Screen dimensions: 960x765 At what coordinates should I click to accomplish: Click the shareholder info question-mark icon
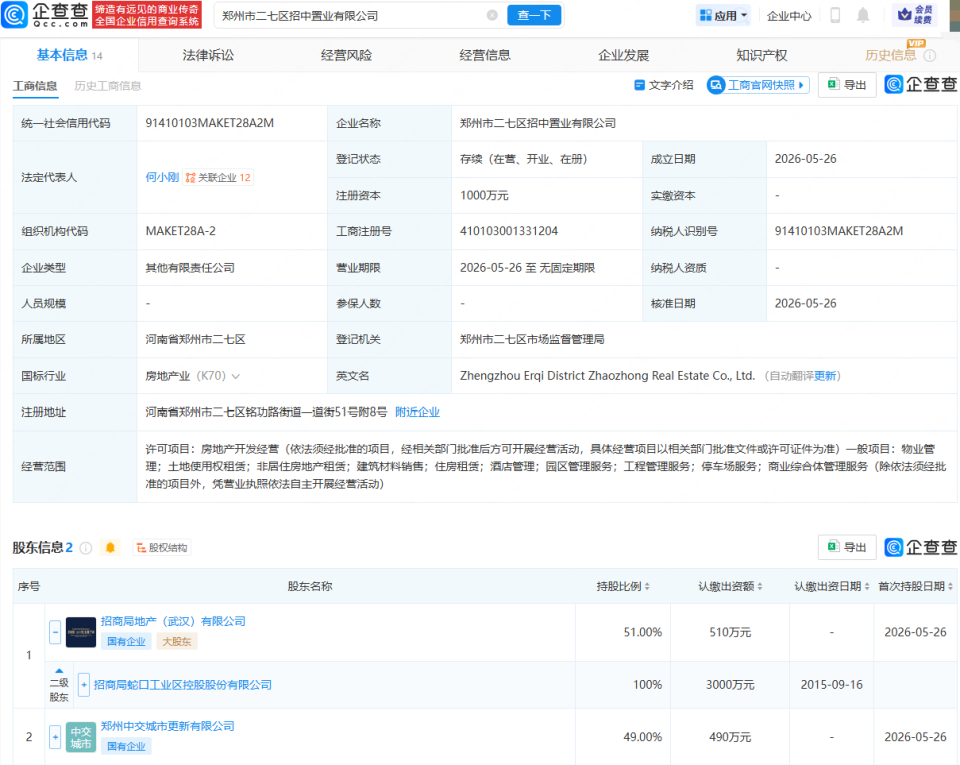(86, 548)
